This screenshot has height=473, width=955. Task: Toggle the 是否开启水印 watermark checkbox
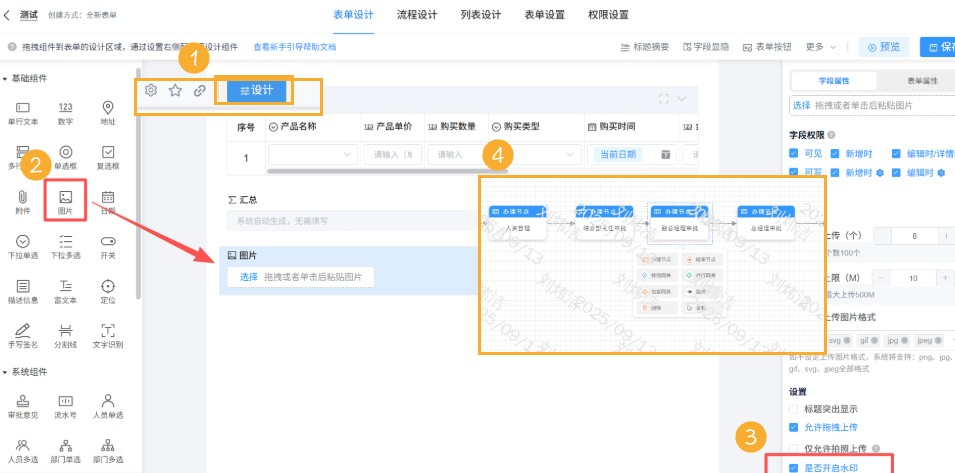coord(795,467)
